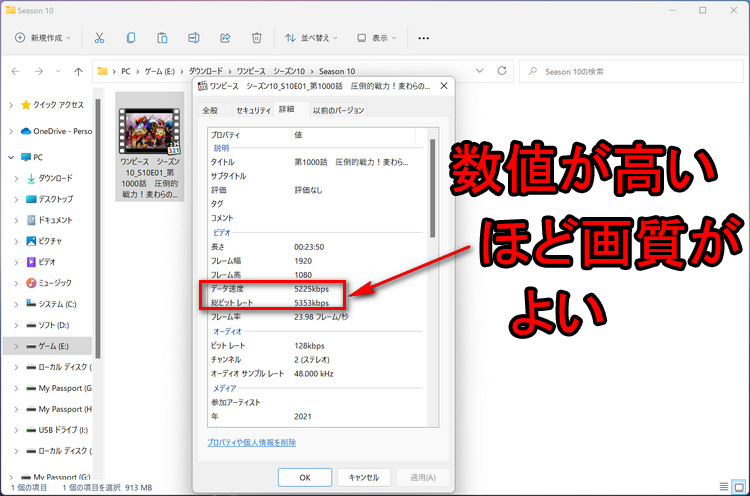Click the 長さ value 00:23:50
This screenshot has width=750, height=496.
(x=309, y=247)
